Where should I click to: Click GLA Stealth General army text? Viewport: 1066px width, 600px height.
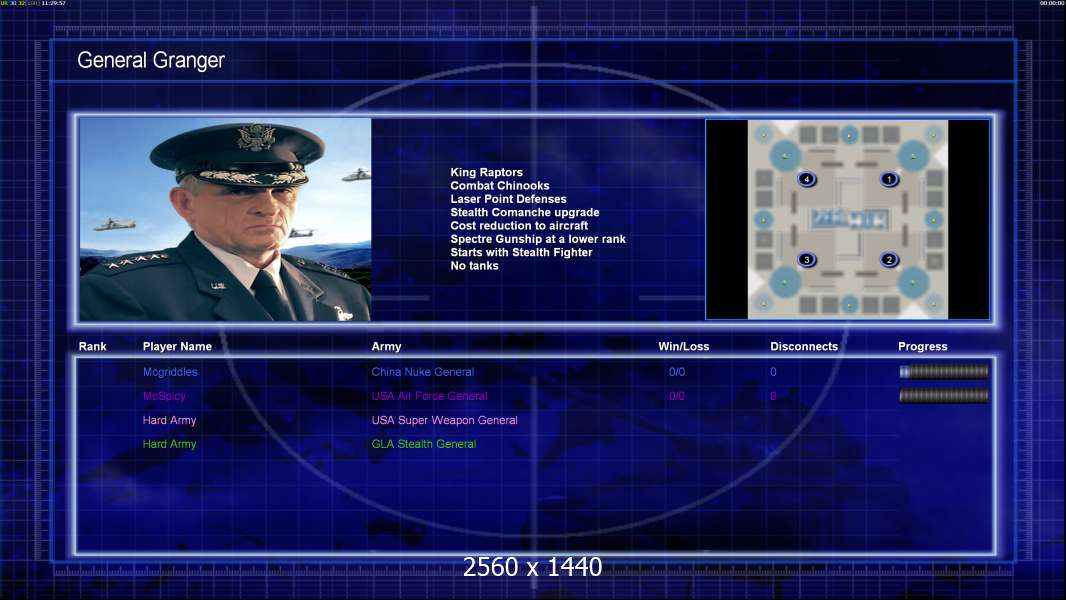click(424, 444)
